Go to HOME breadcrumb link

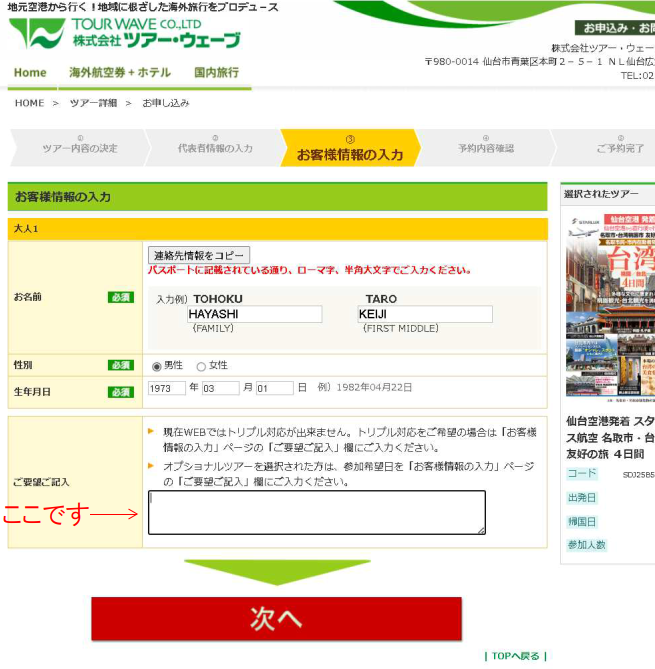[29, 103]
